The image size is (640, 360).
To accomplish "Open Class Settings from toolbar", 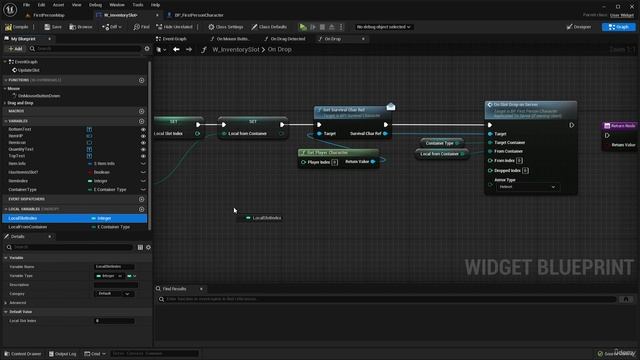I will (x=226, y=27).
